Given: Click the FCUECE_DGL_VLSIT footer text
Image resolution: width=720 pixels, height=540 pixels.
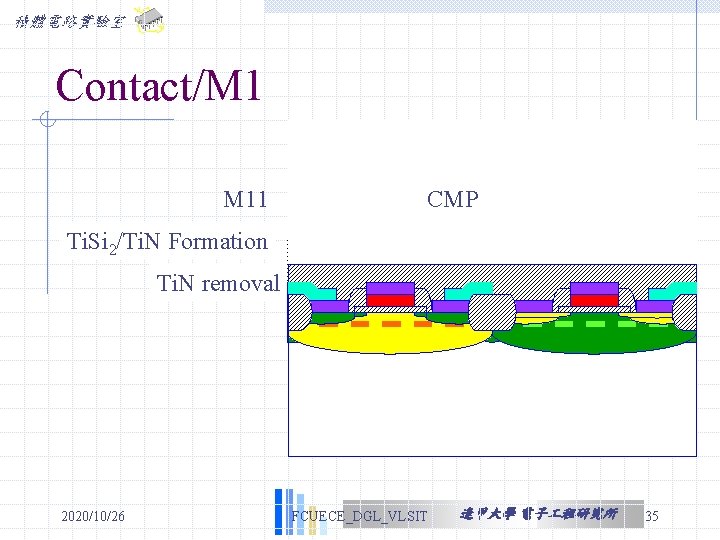Looking at the screenshot, I should point(360,516).
